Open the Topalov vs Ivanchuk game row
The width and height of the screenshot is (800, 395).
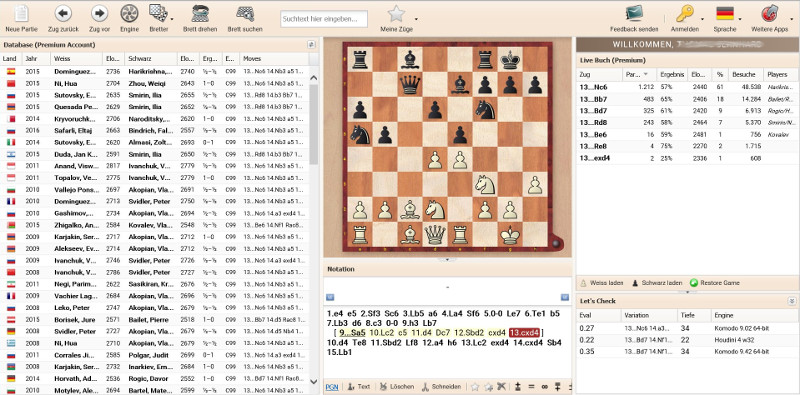coord(155,178)
